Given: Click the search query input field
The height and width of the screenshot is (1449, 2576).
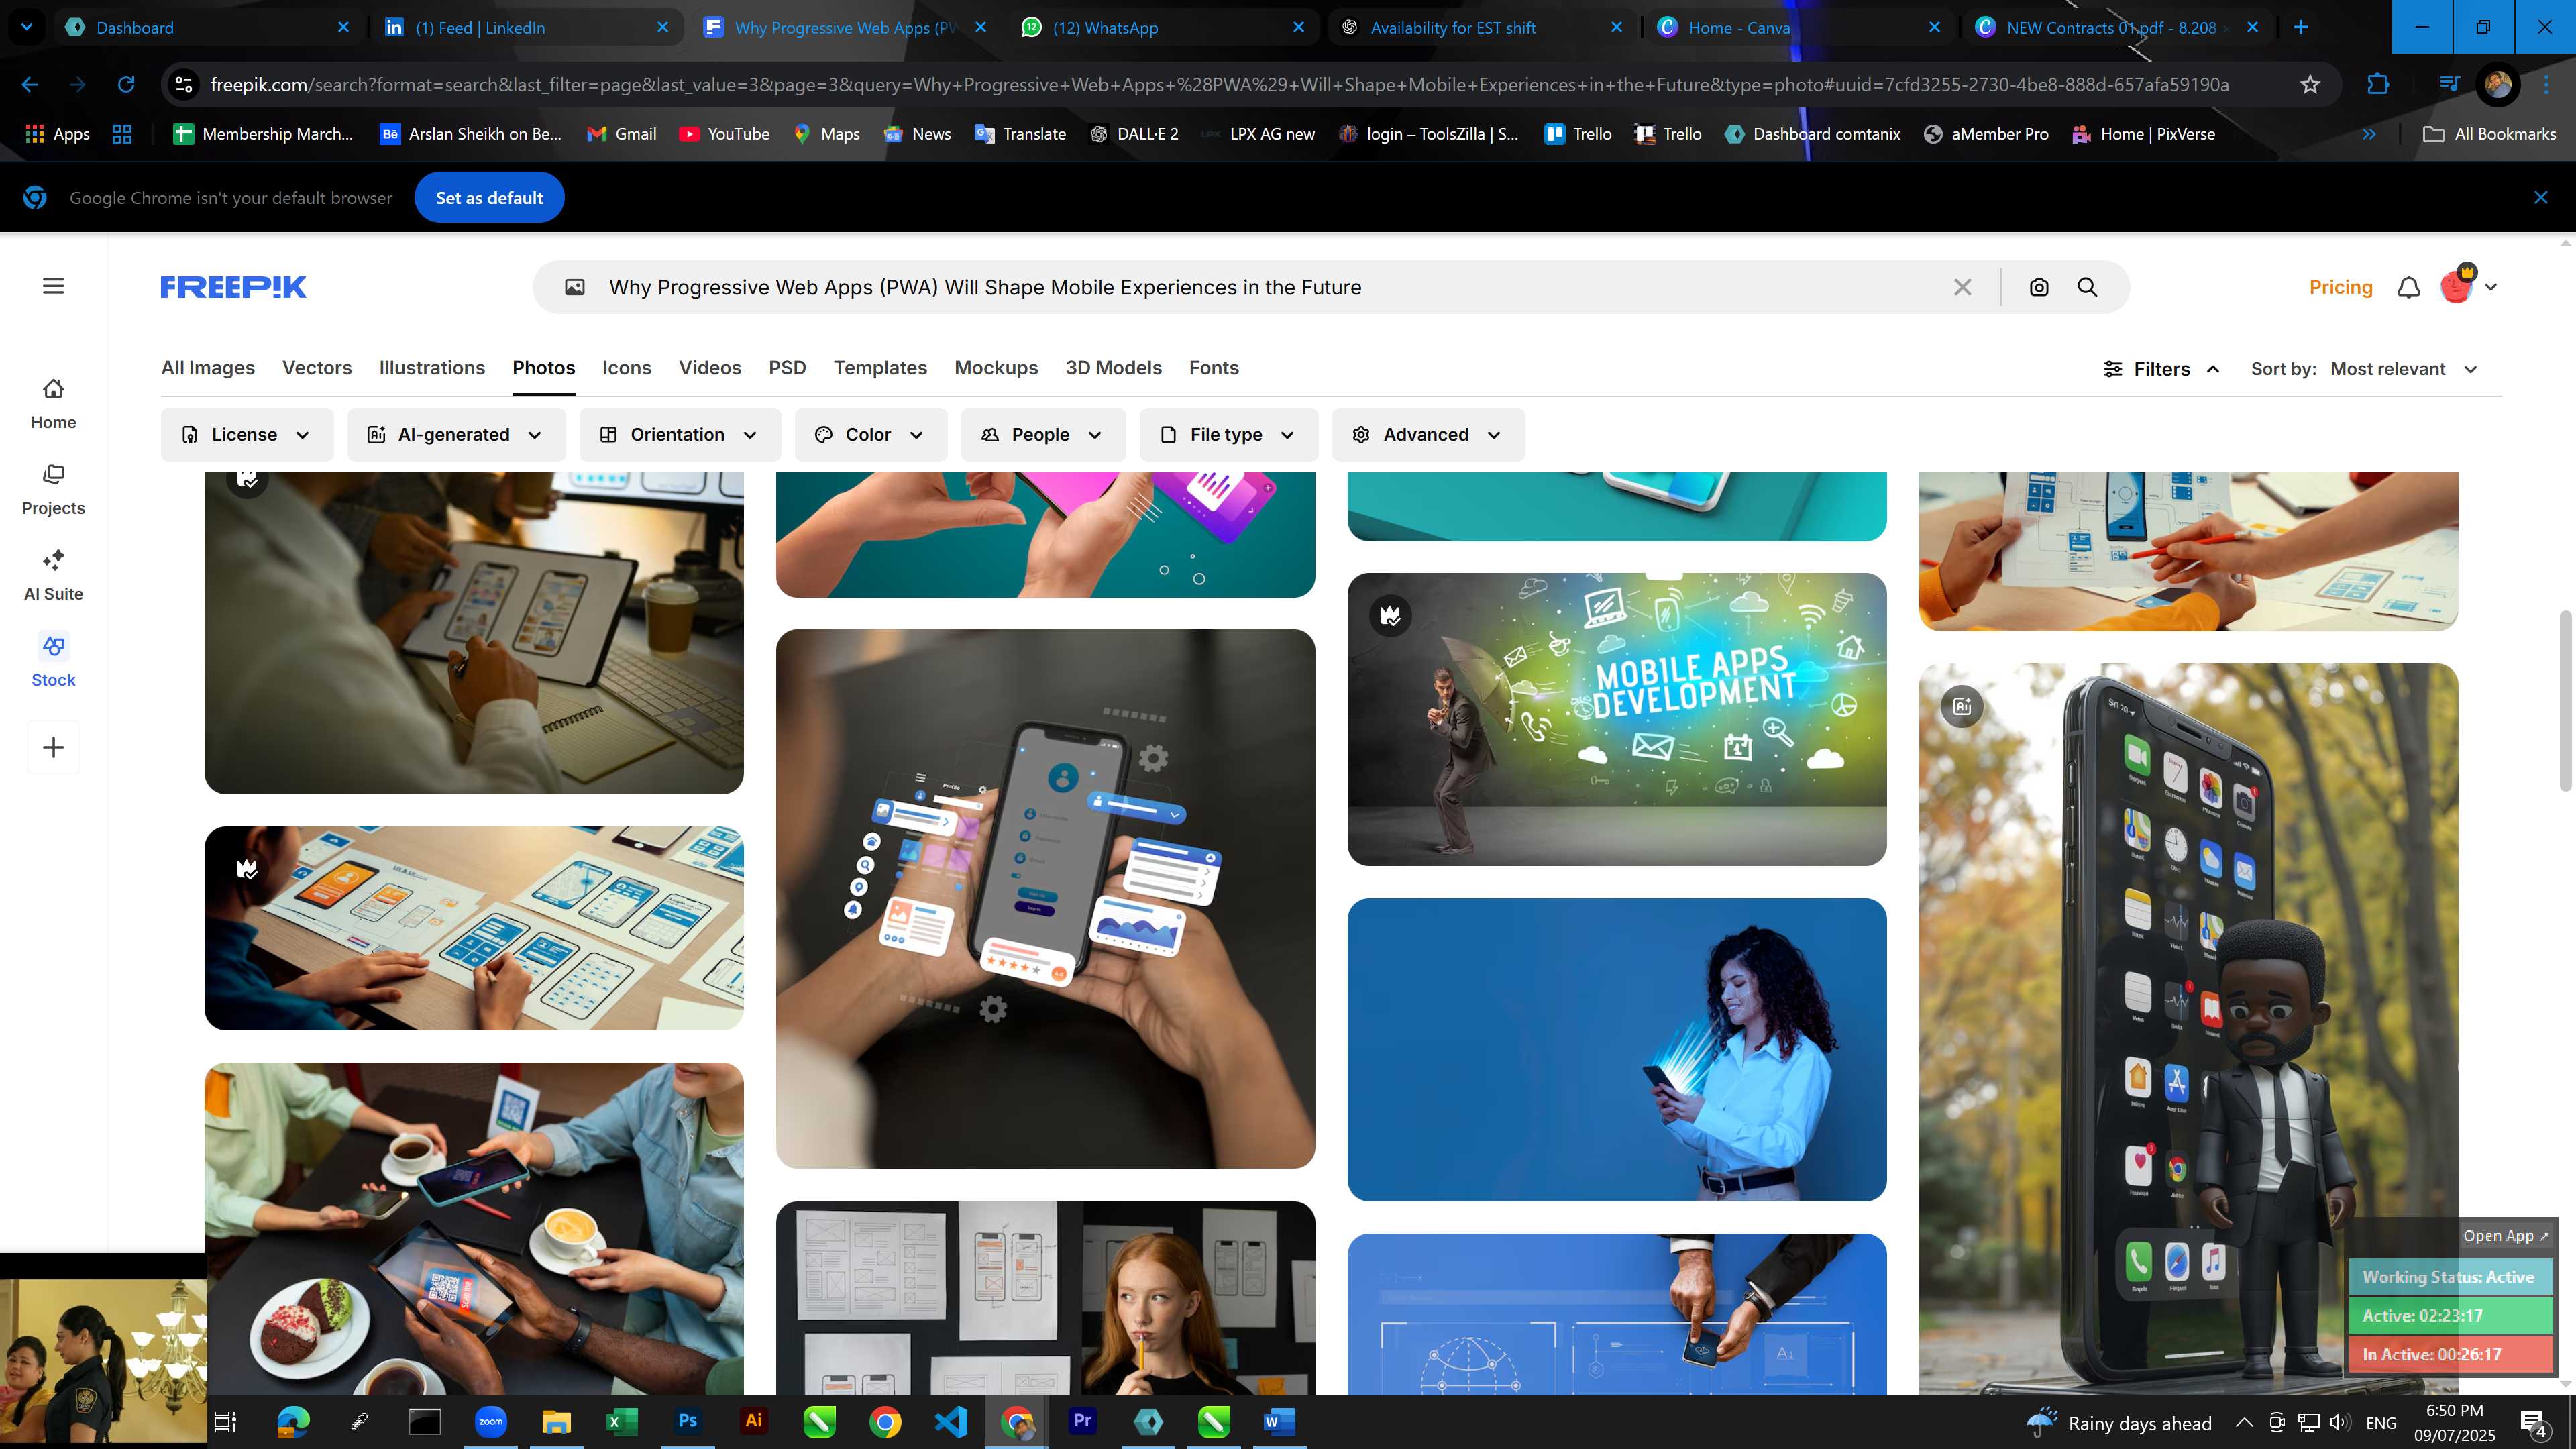Looking at the screenshot, I should click(x=1270, y=287).
